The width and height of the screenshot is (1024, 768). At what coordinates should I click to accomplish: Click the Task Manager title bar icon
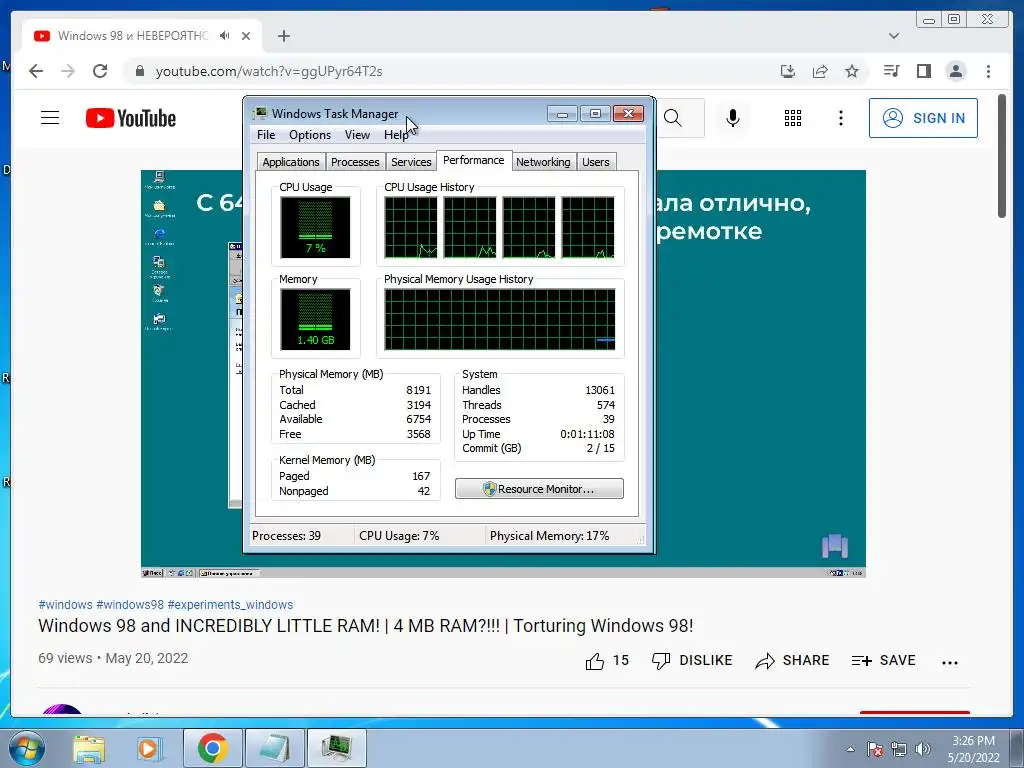260,113
